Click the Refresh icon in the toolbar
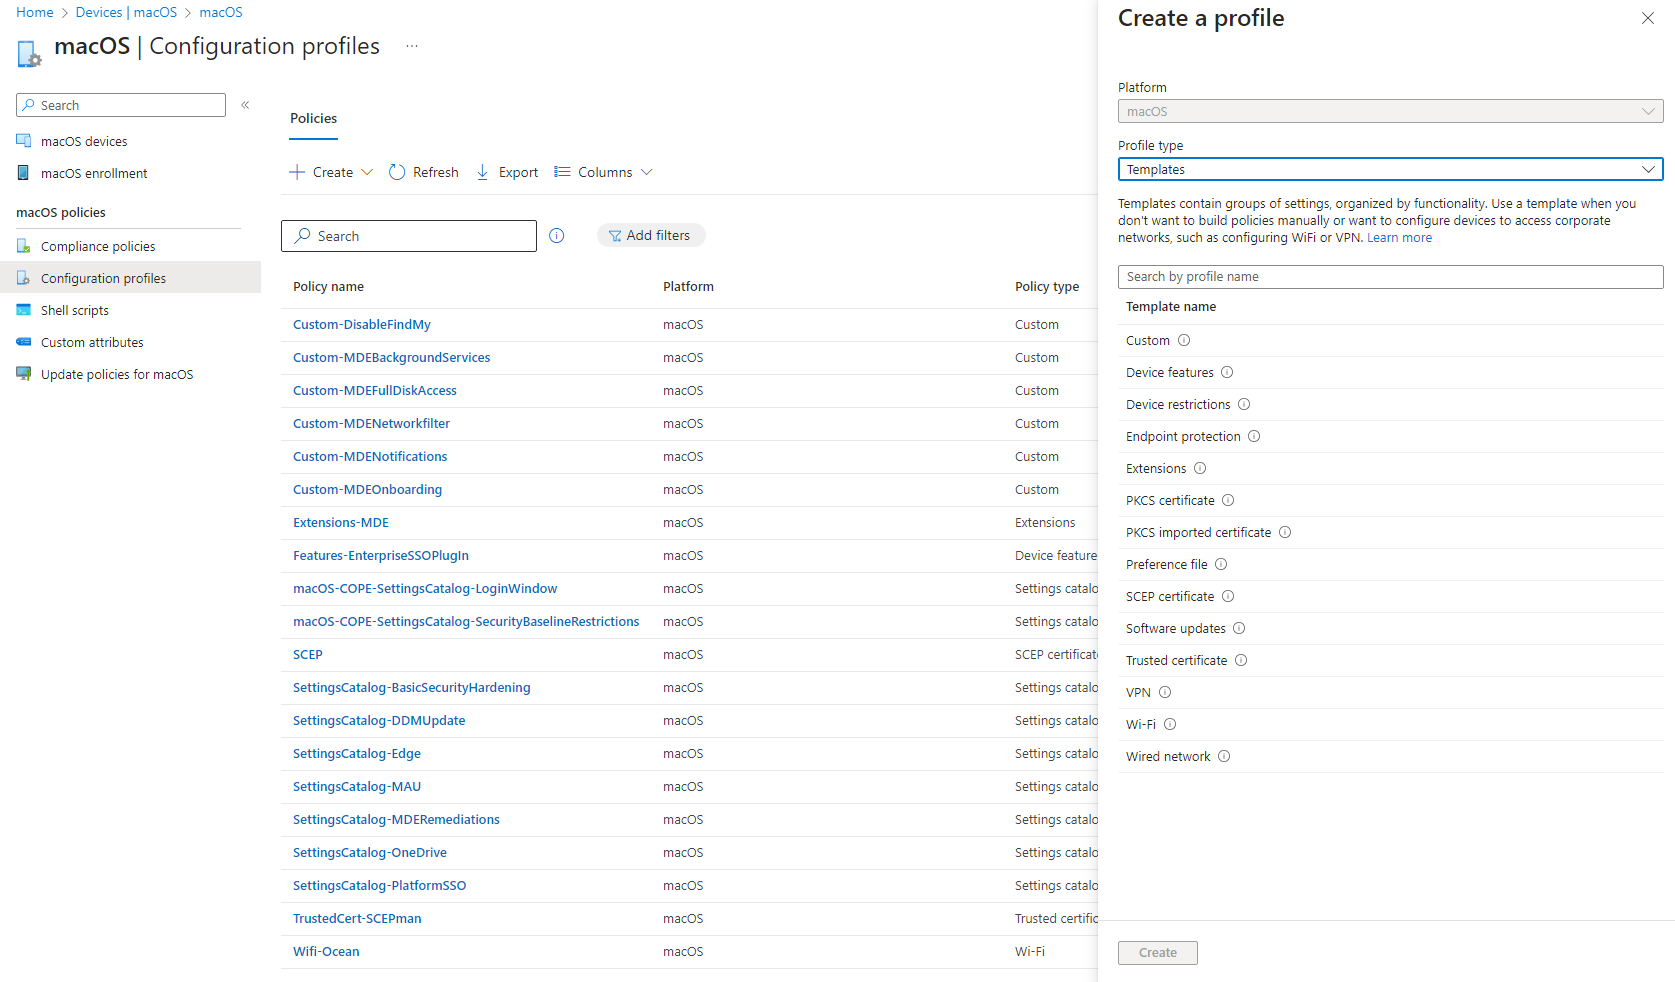 (397, 172)
